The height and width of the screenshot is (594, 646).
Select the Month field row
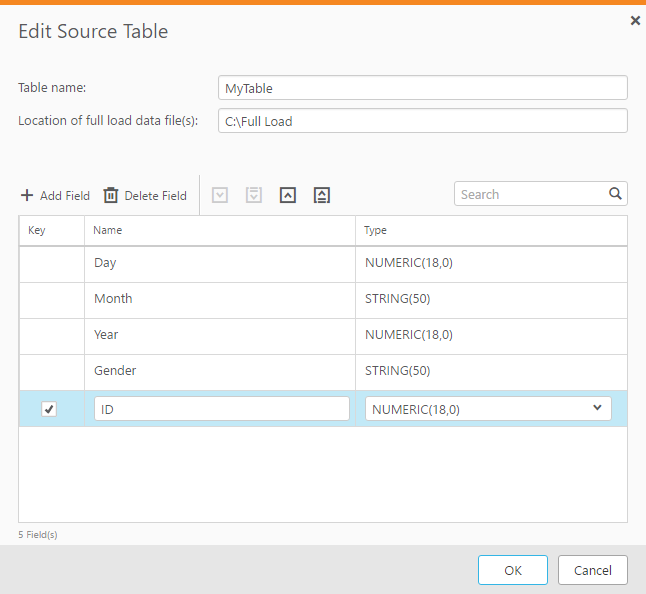point(220,299)
